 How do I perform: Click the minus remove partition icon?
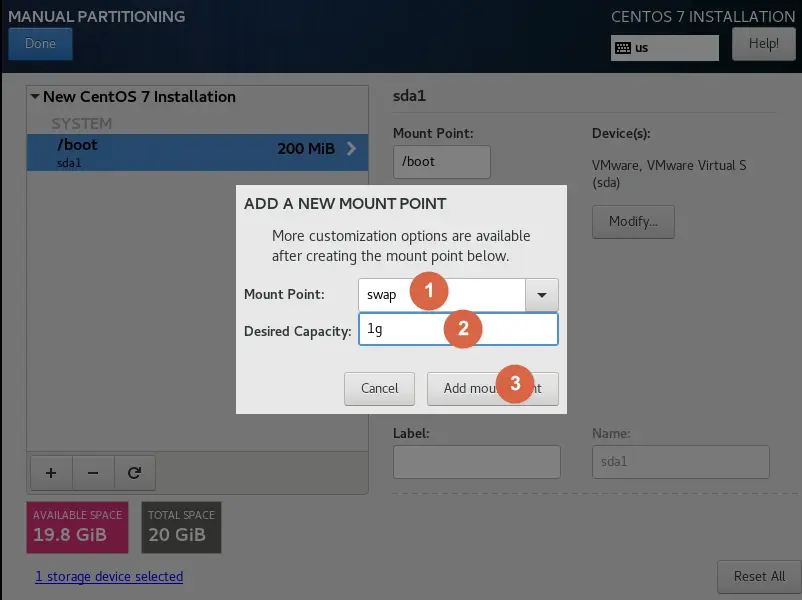[93, 473]
